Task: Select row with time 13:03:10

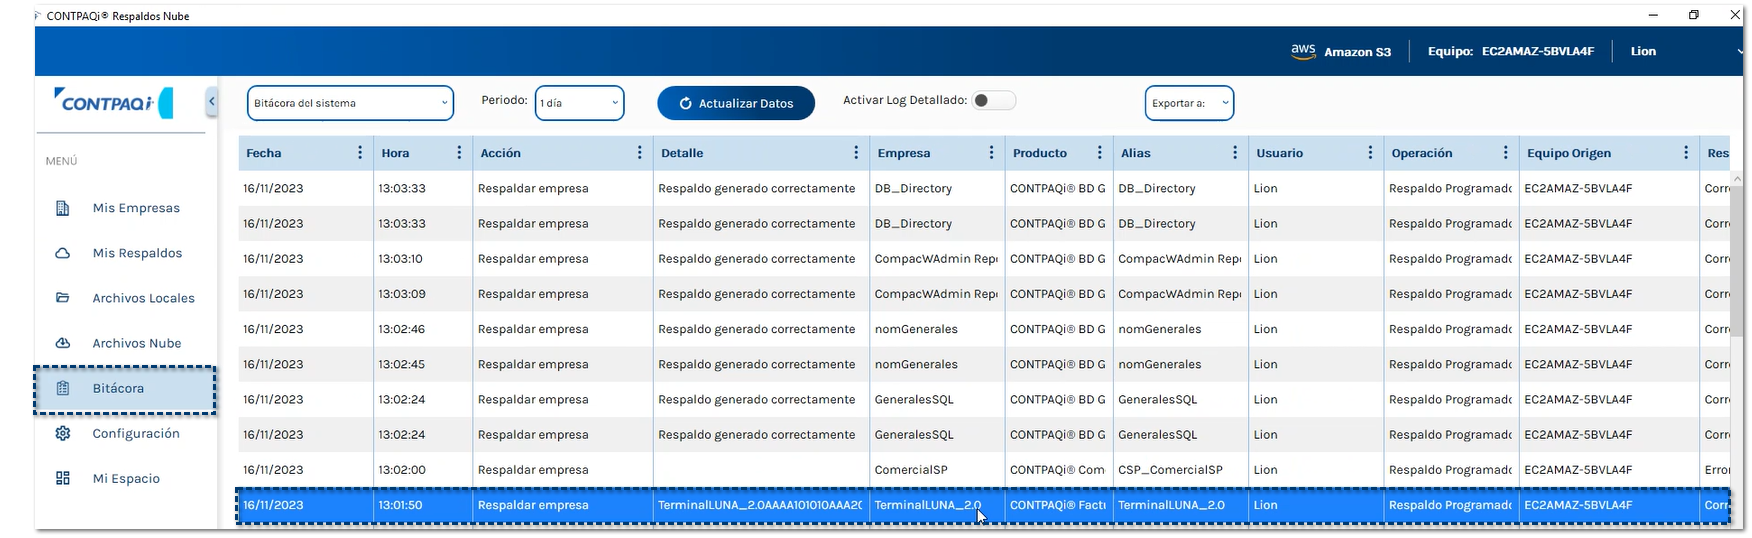Action: [984, 258]
